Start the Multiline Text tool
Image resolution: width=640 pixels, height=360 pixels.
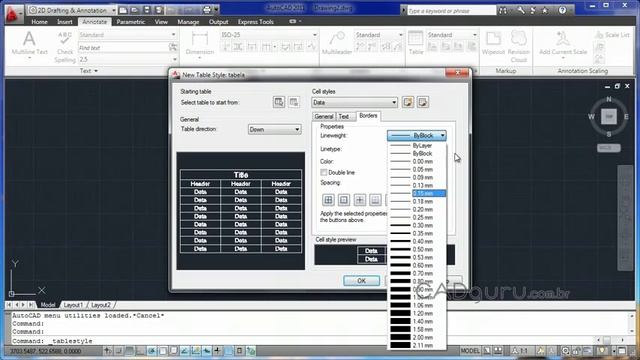click(x=29, y=44)
